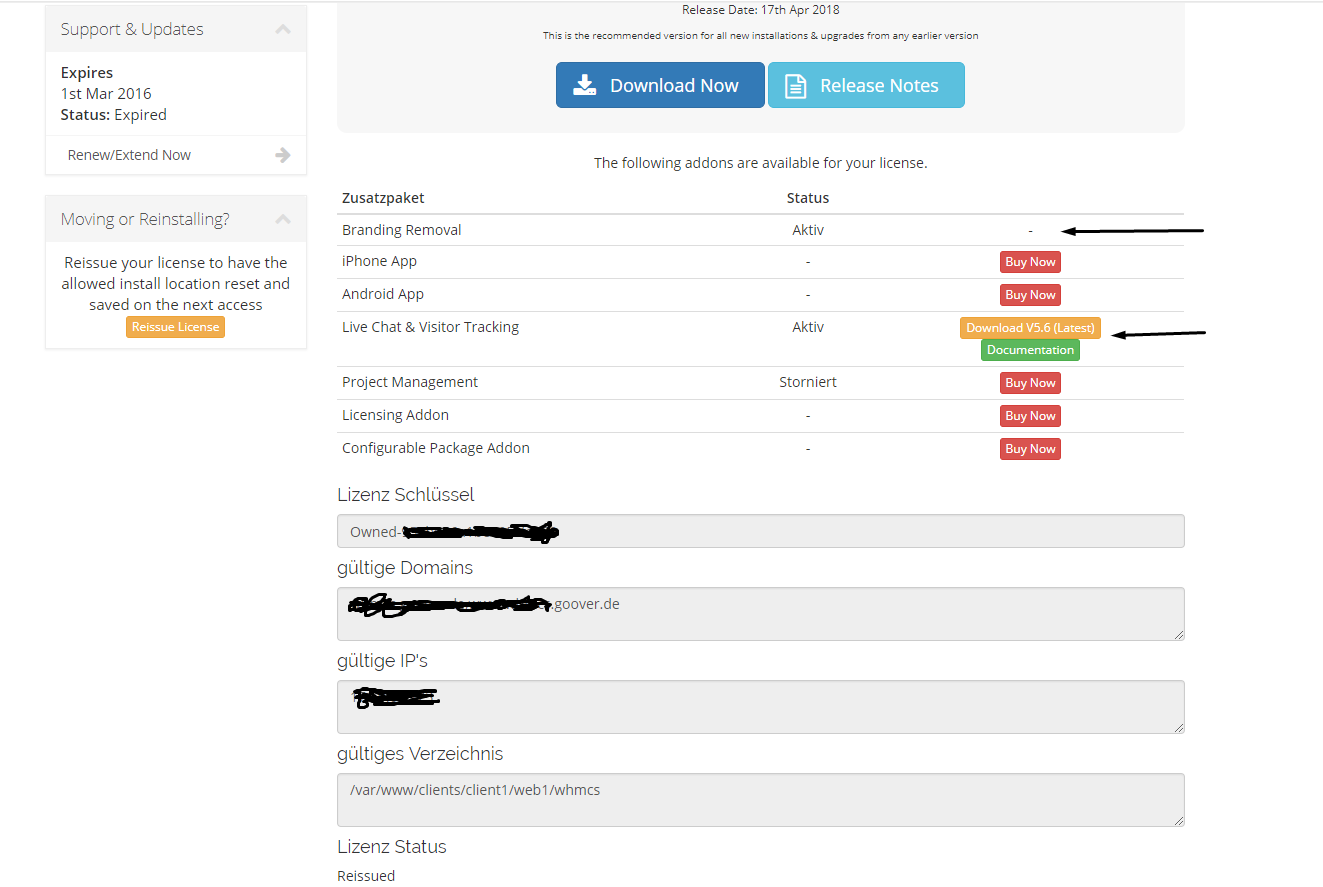Open Live Chat Documentation button
1323x887 pixels.
tap(1030, 350)
